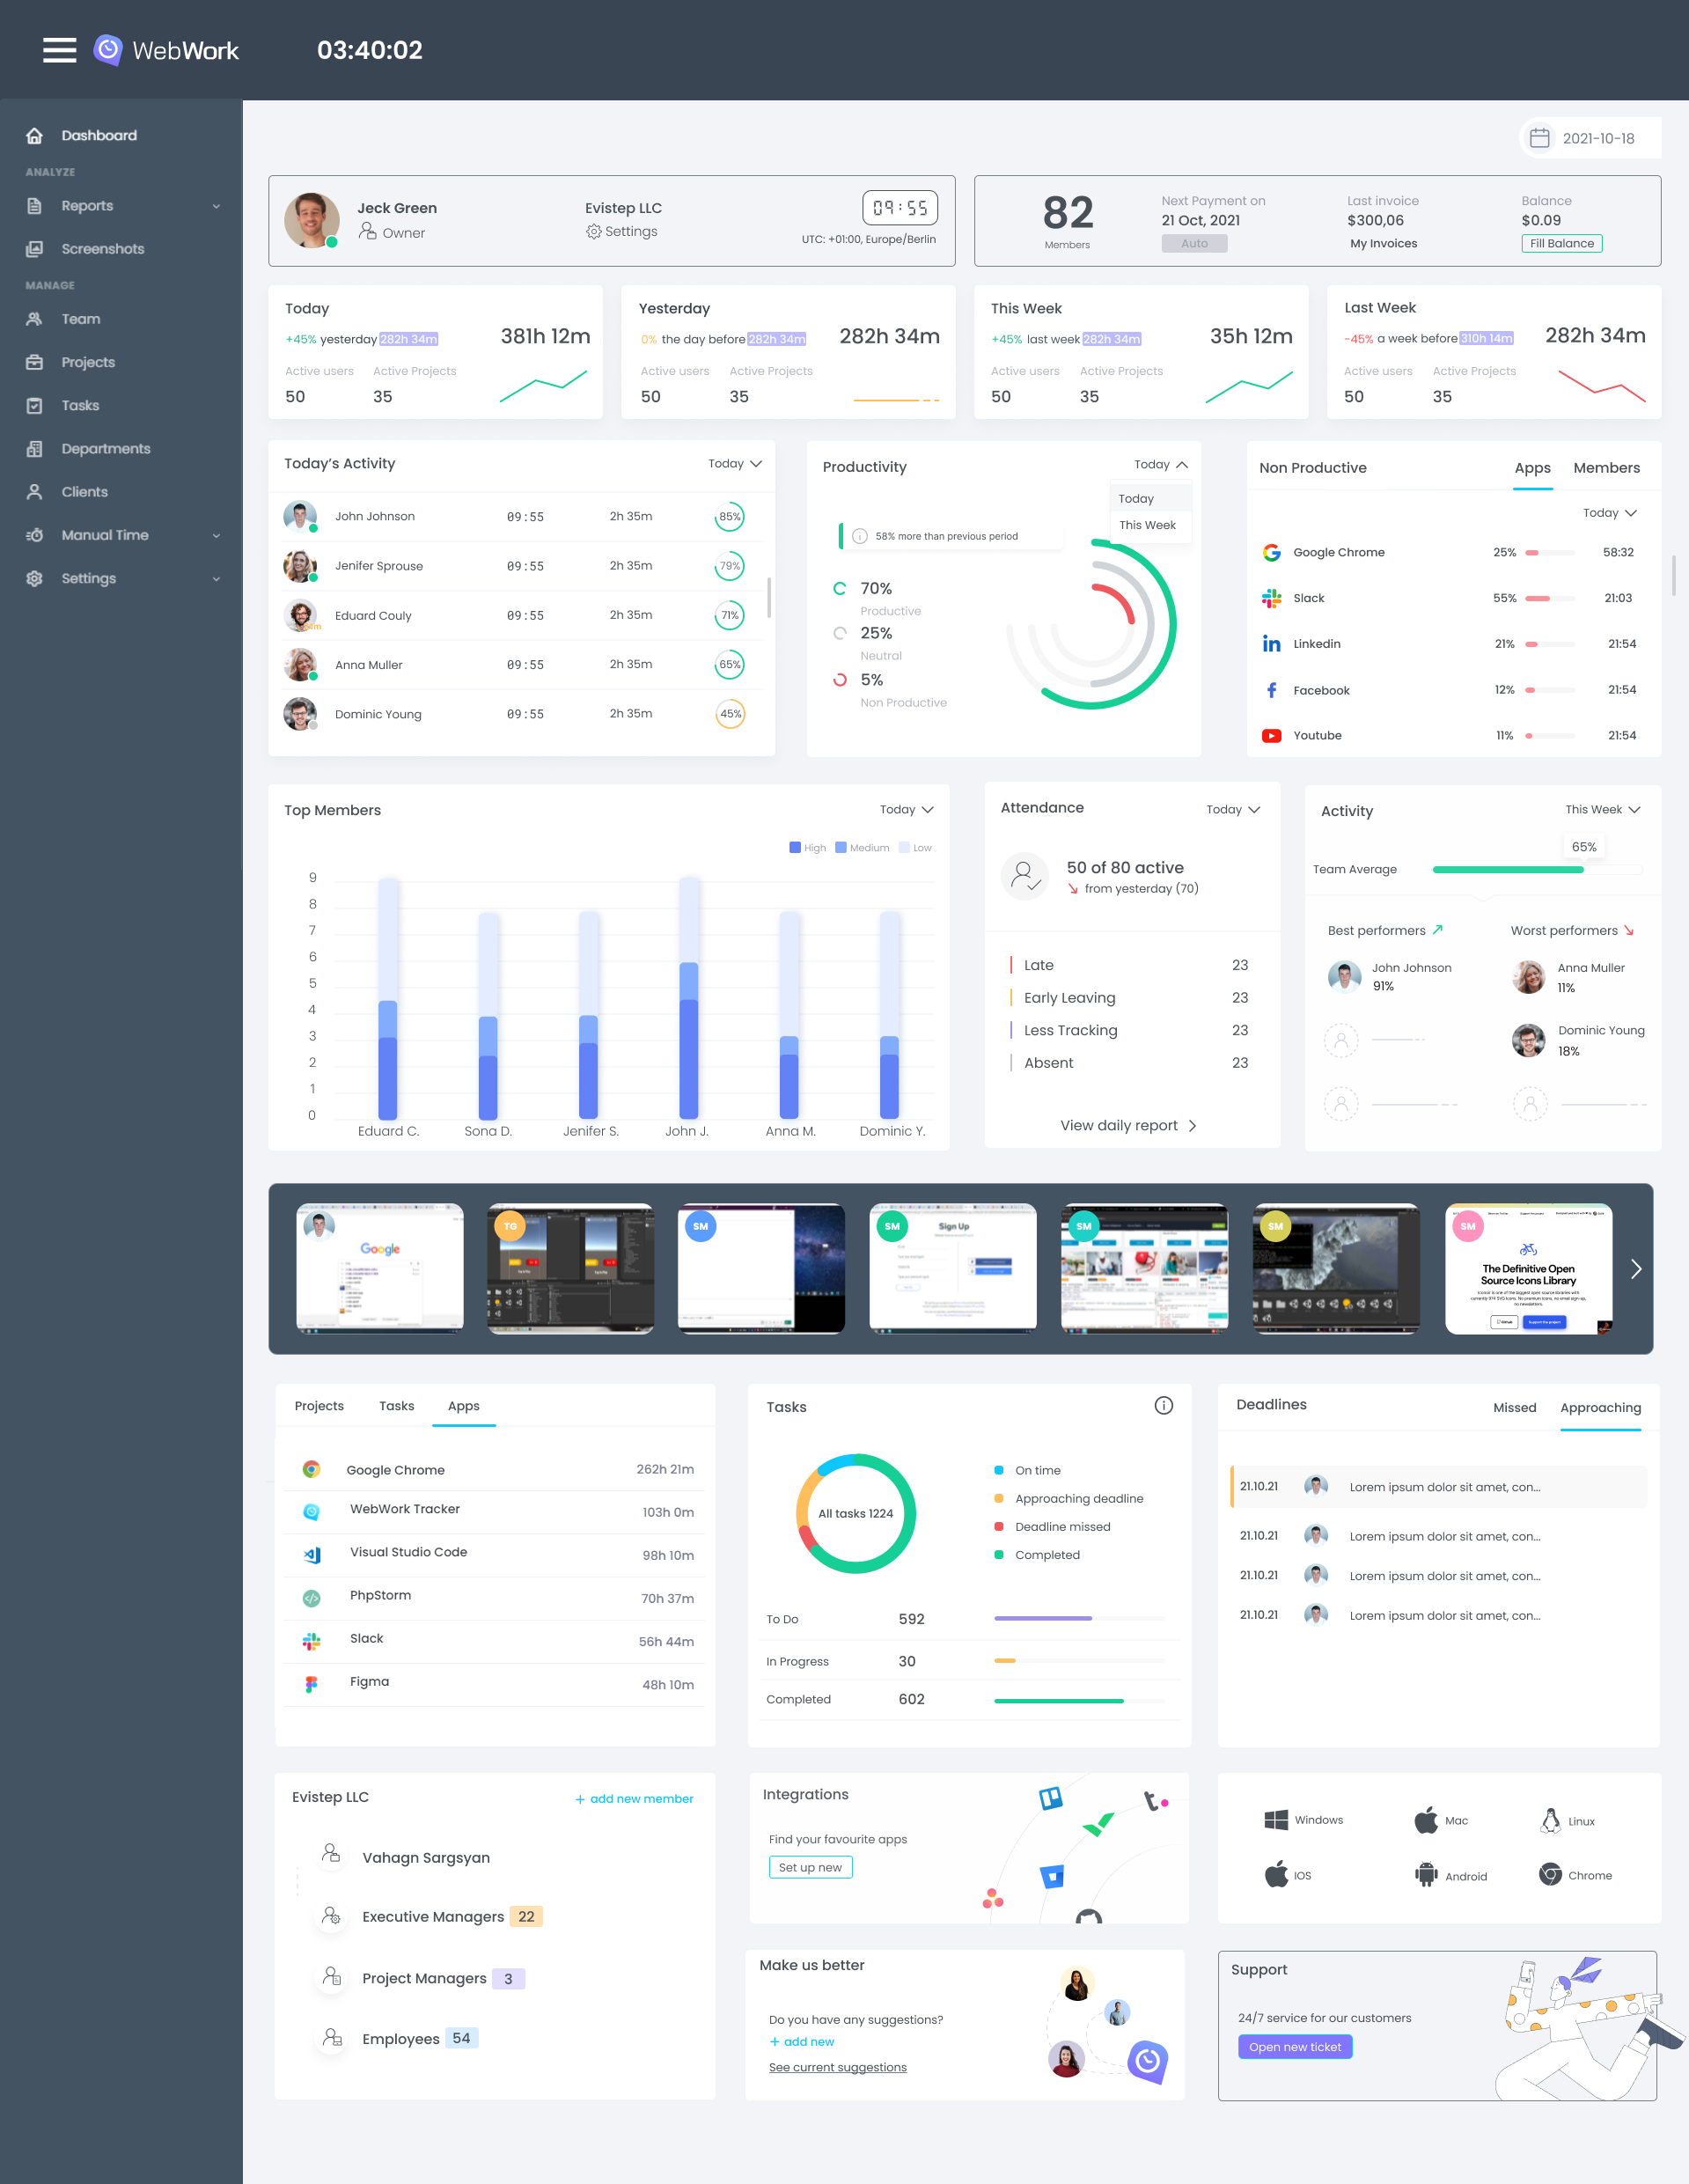Select the Visual Studio Code app entry
1689x2184 pixels.
coord(408,1552)
